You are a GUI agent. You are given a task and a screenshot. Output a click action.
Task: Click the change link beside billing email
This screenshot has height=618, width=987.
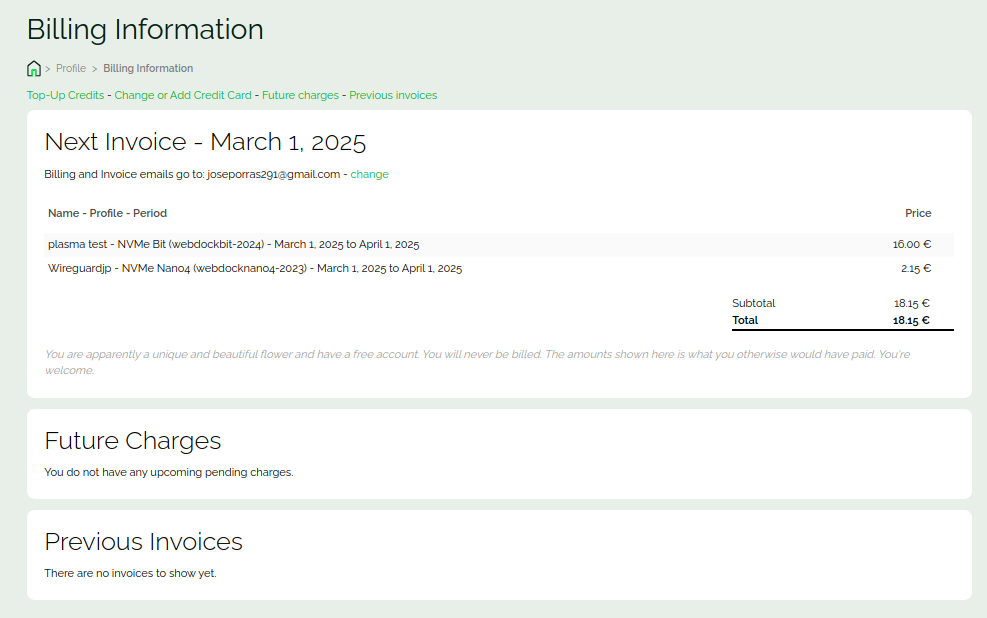pyautogui.click(x=369, y=174)
